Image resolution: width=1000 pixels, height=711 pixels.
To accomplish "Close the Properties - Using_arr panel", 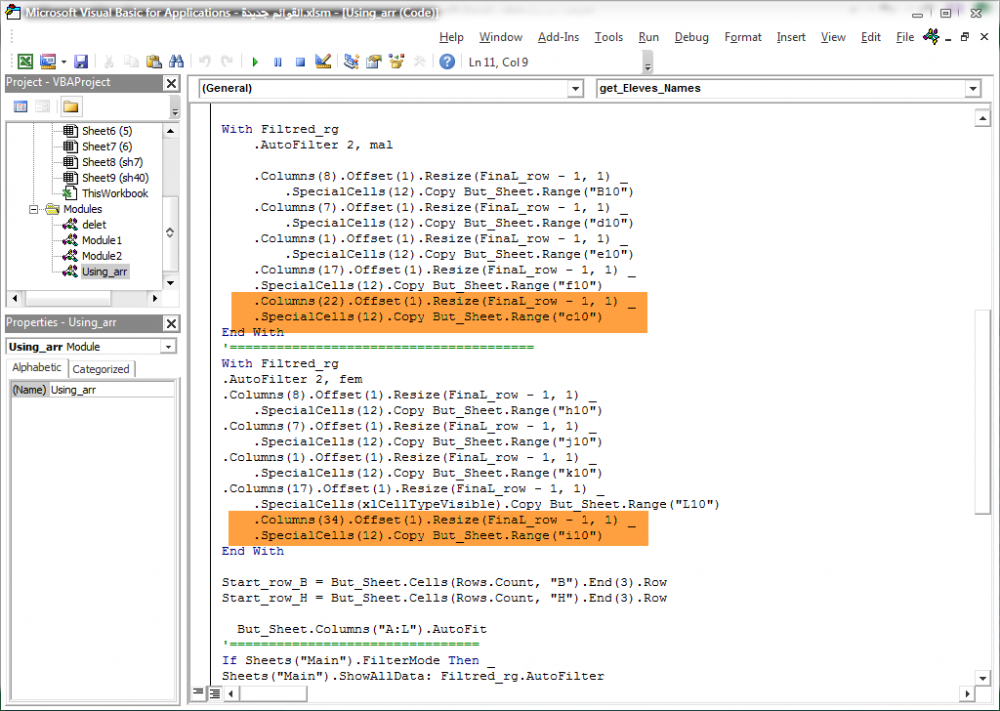I will (x=171, y=323).
